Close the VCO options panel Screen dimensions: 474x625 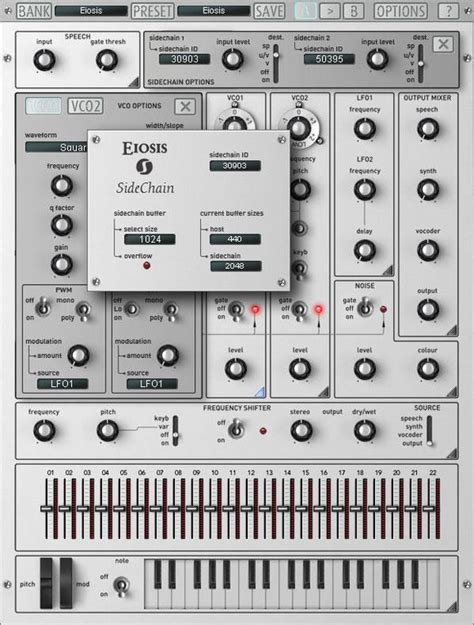[185, 106]
